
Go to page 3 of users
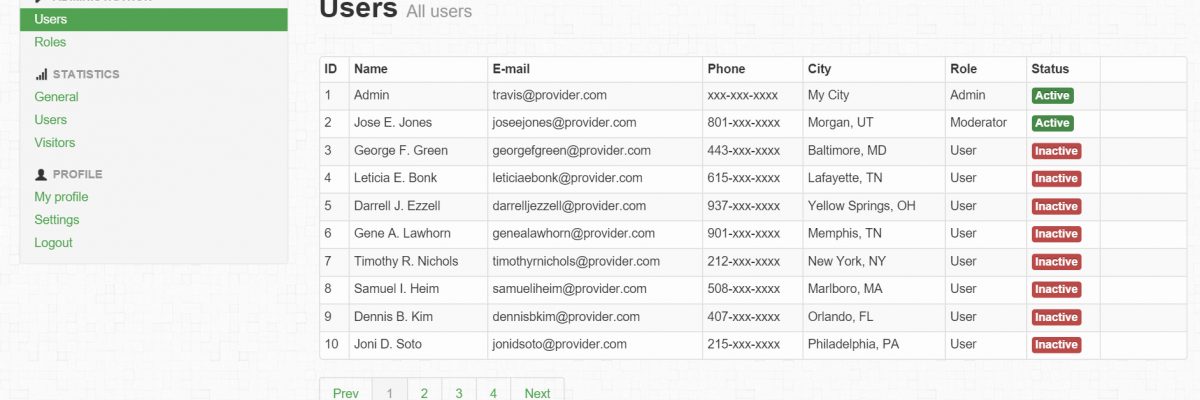coord(459,393)
